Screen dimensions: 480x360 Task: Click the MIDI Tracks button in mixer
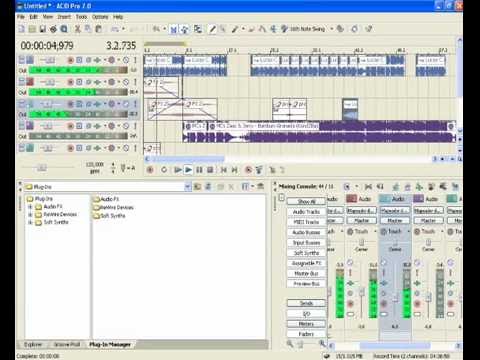[x=306, y=222]
